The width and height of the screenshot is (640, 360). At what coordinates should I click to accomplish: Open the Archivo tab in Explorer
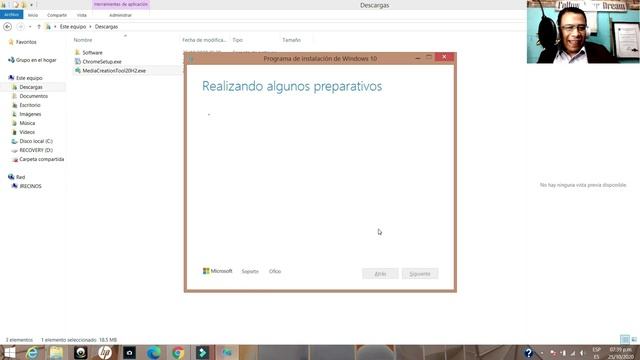pyautogui.click(x=11, y=15)
